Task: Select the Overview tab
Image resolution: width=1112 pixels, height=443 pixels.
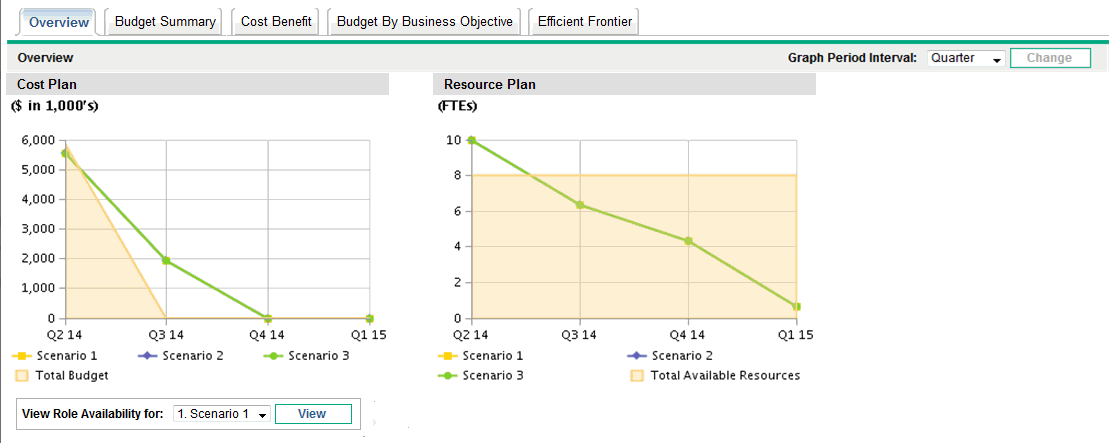Action: pos(59,22)
